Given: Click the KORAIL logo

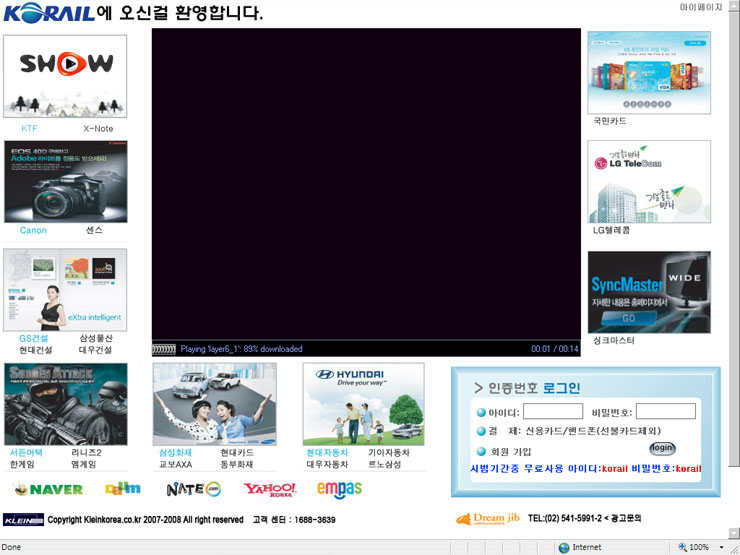Looking at the screenshot, I should (x=49, y=13).
